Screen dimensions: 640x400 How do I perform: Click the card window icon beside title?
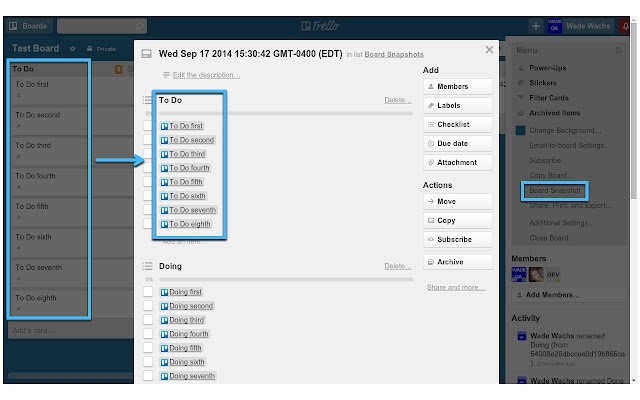[x=147, y=54]
